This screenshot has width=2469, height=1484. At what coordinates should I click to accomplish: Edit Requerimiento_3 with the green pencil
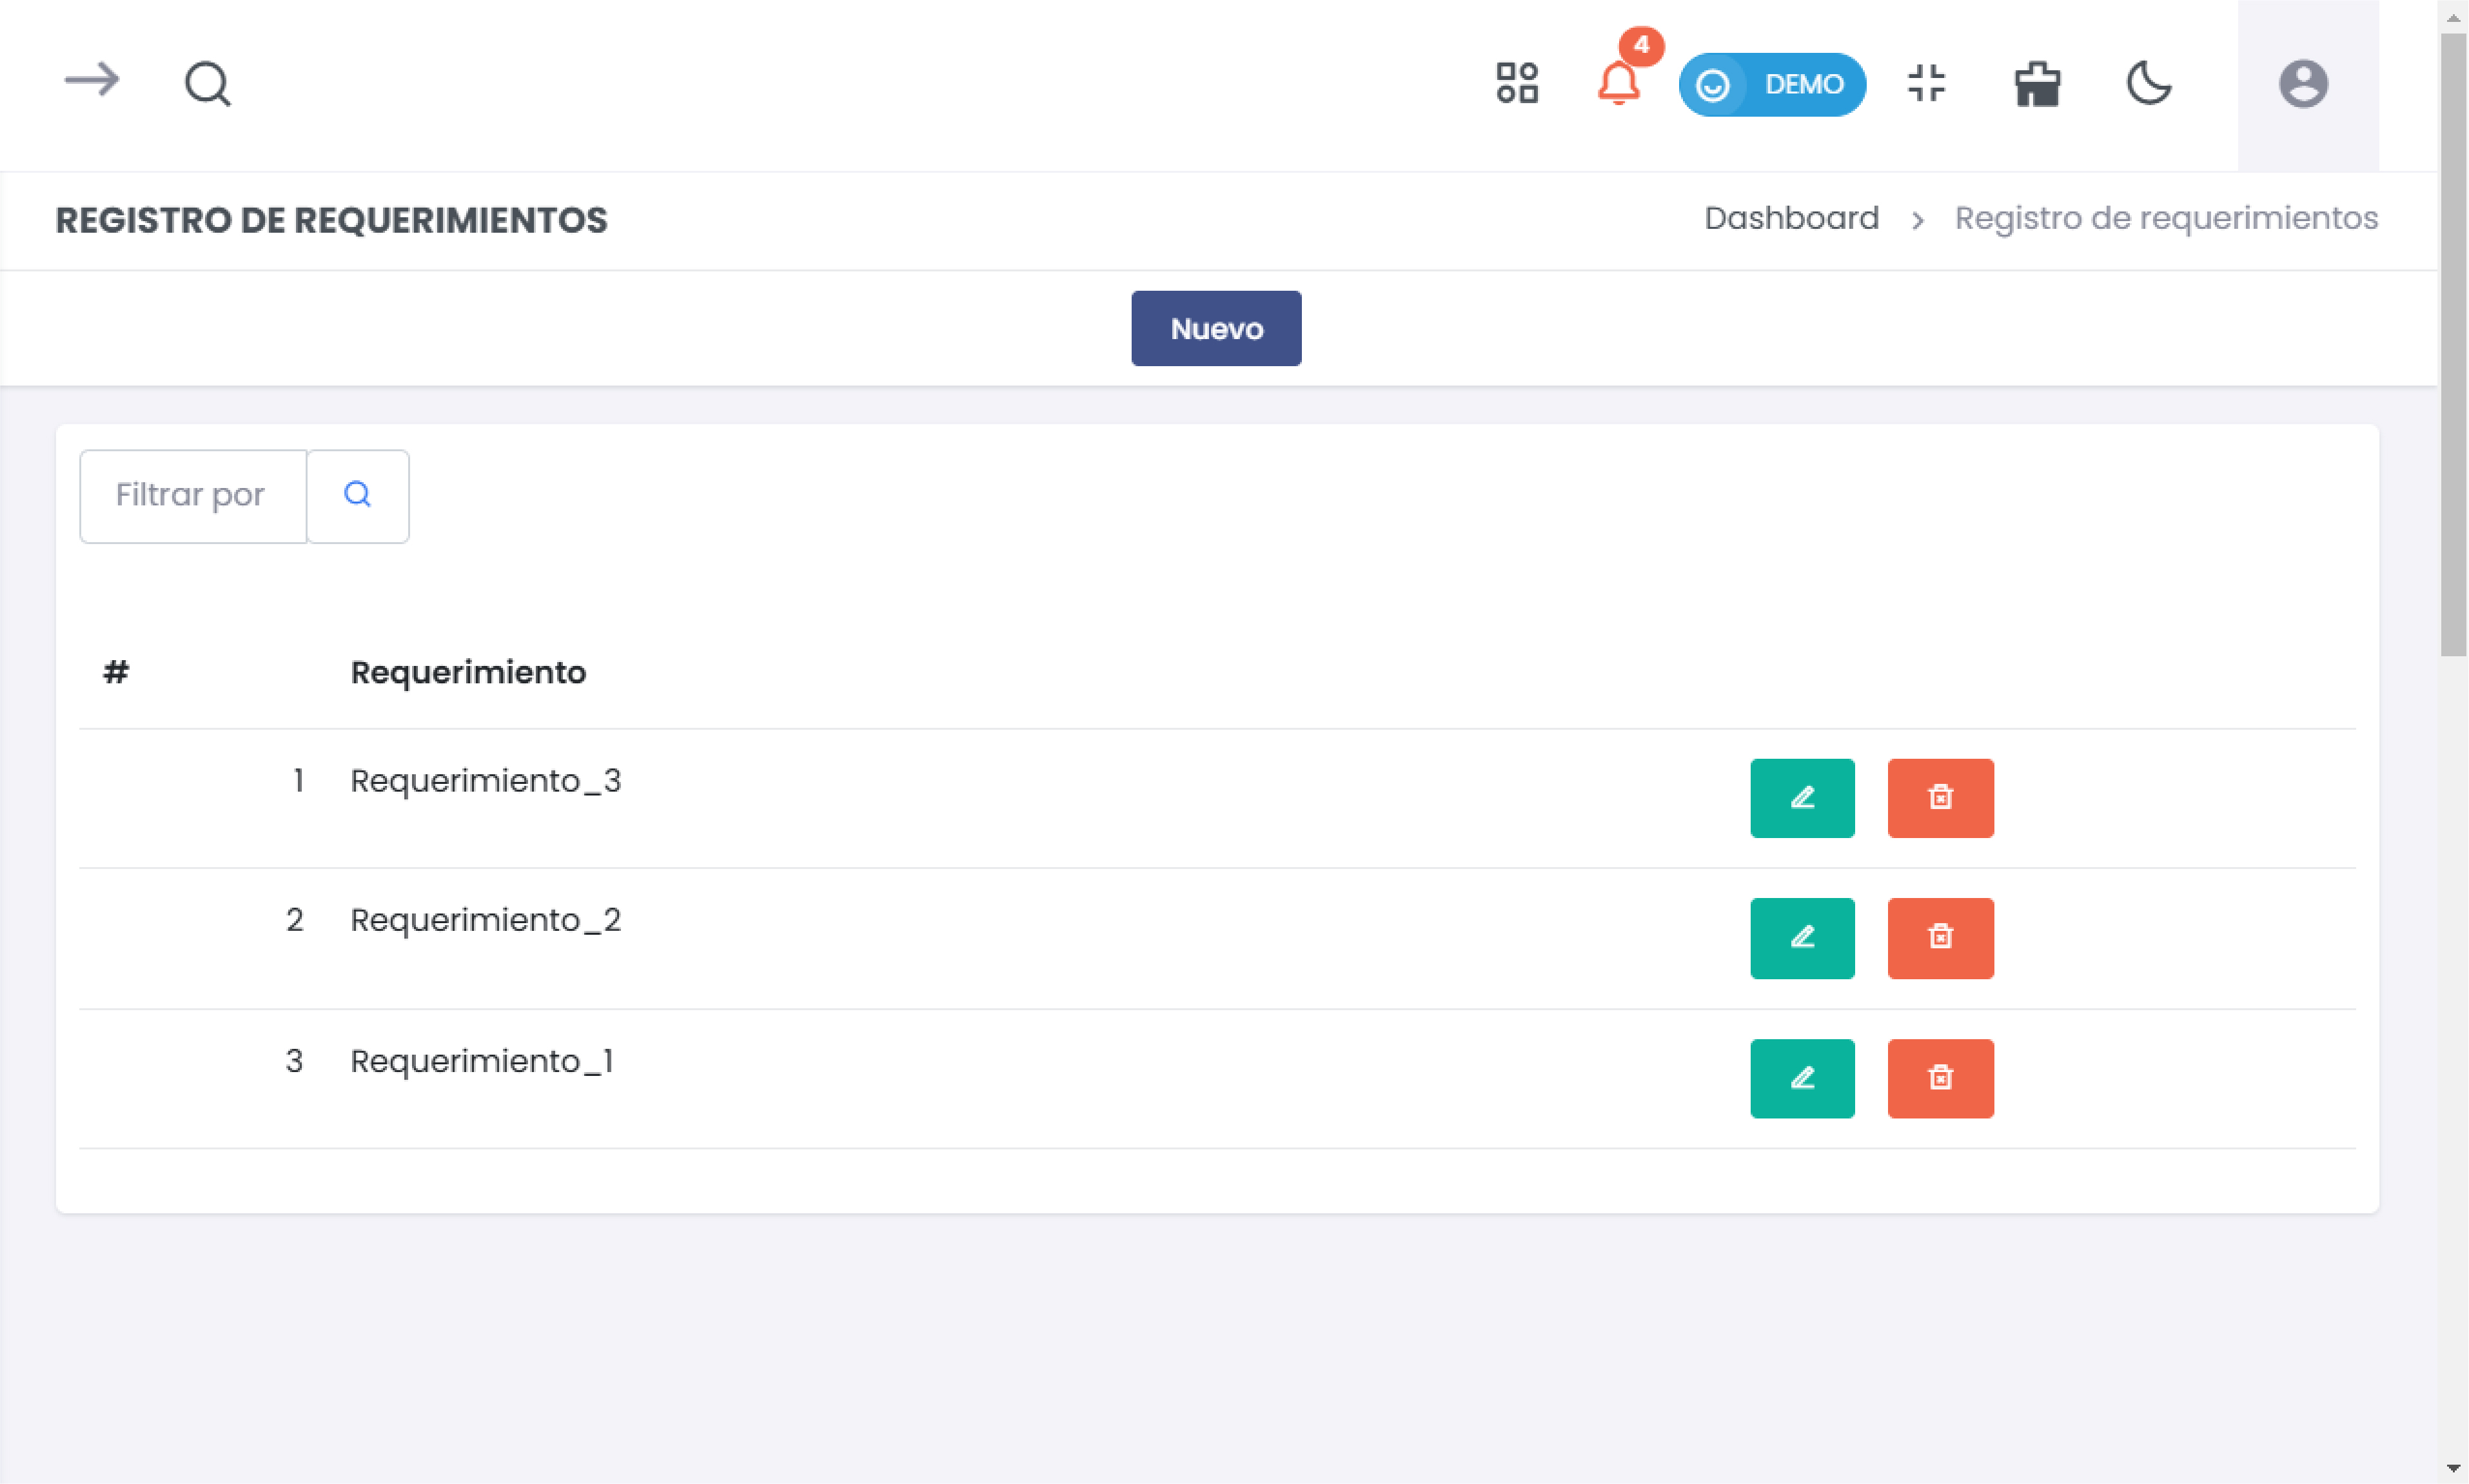click(x=1802, y=798)
